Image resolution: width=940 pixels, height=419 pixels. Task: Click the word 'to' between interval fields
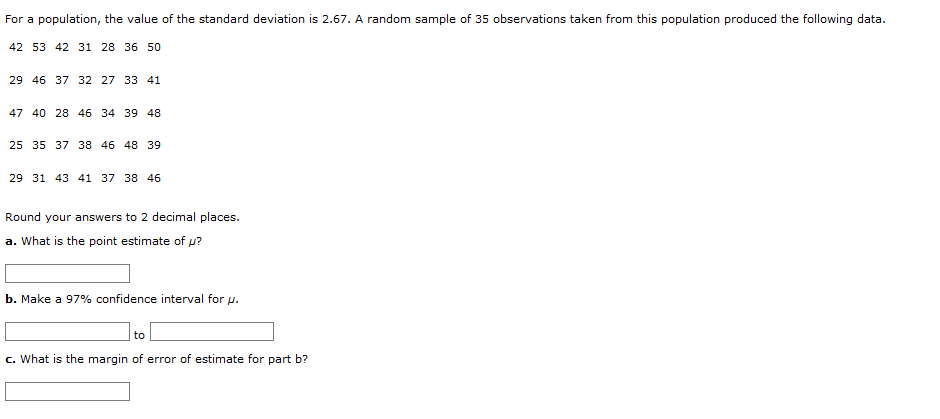pyautogui.click(x=139, y=335)
